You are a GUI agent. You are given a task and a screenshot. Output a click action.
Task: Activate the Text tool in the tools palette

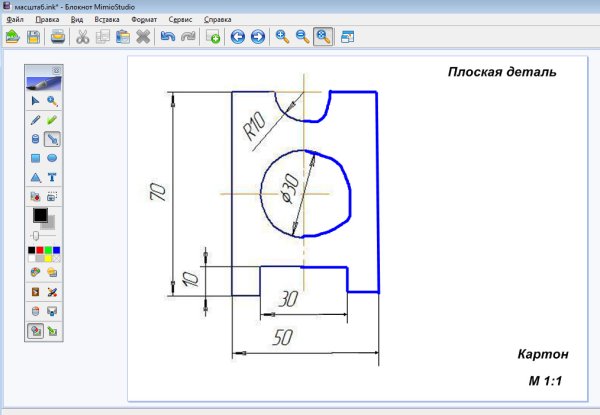(52, 177)
